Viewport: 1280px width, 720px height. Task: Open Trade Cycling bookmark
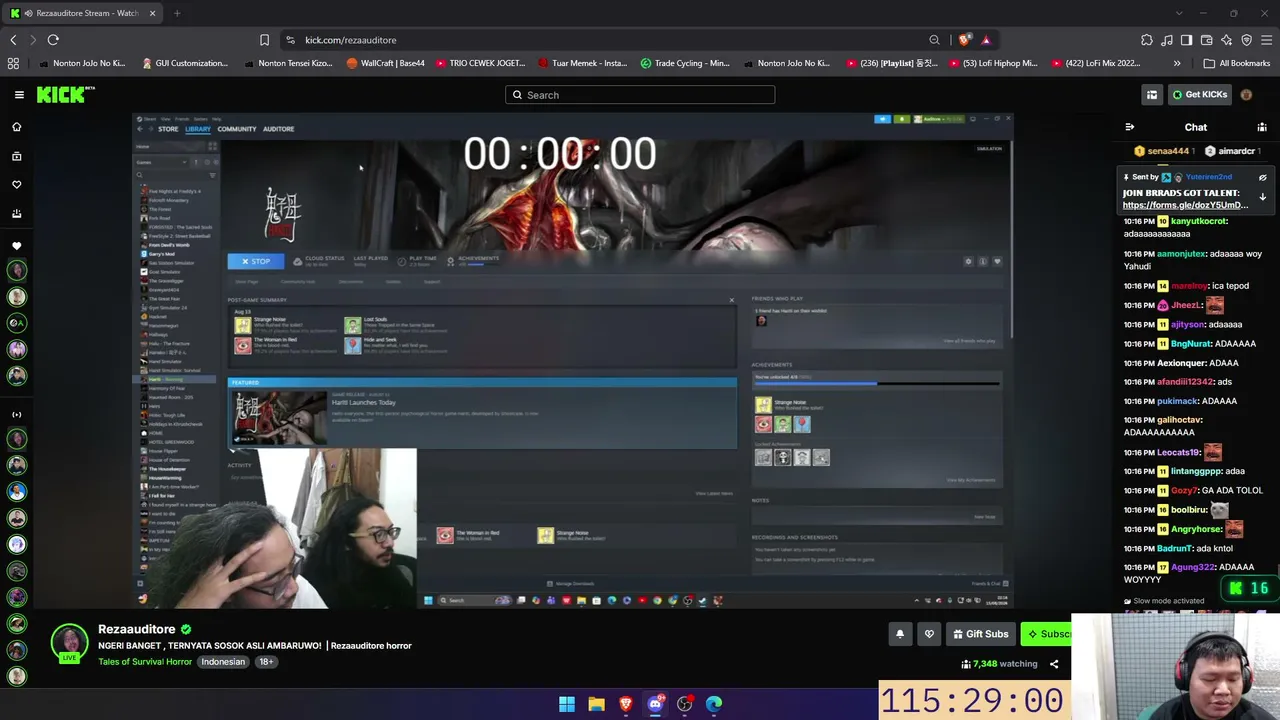(685, 63)
